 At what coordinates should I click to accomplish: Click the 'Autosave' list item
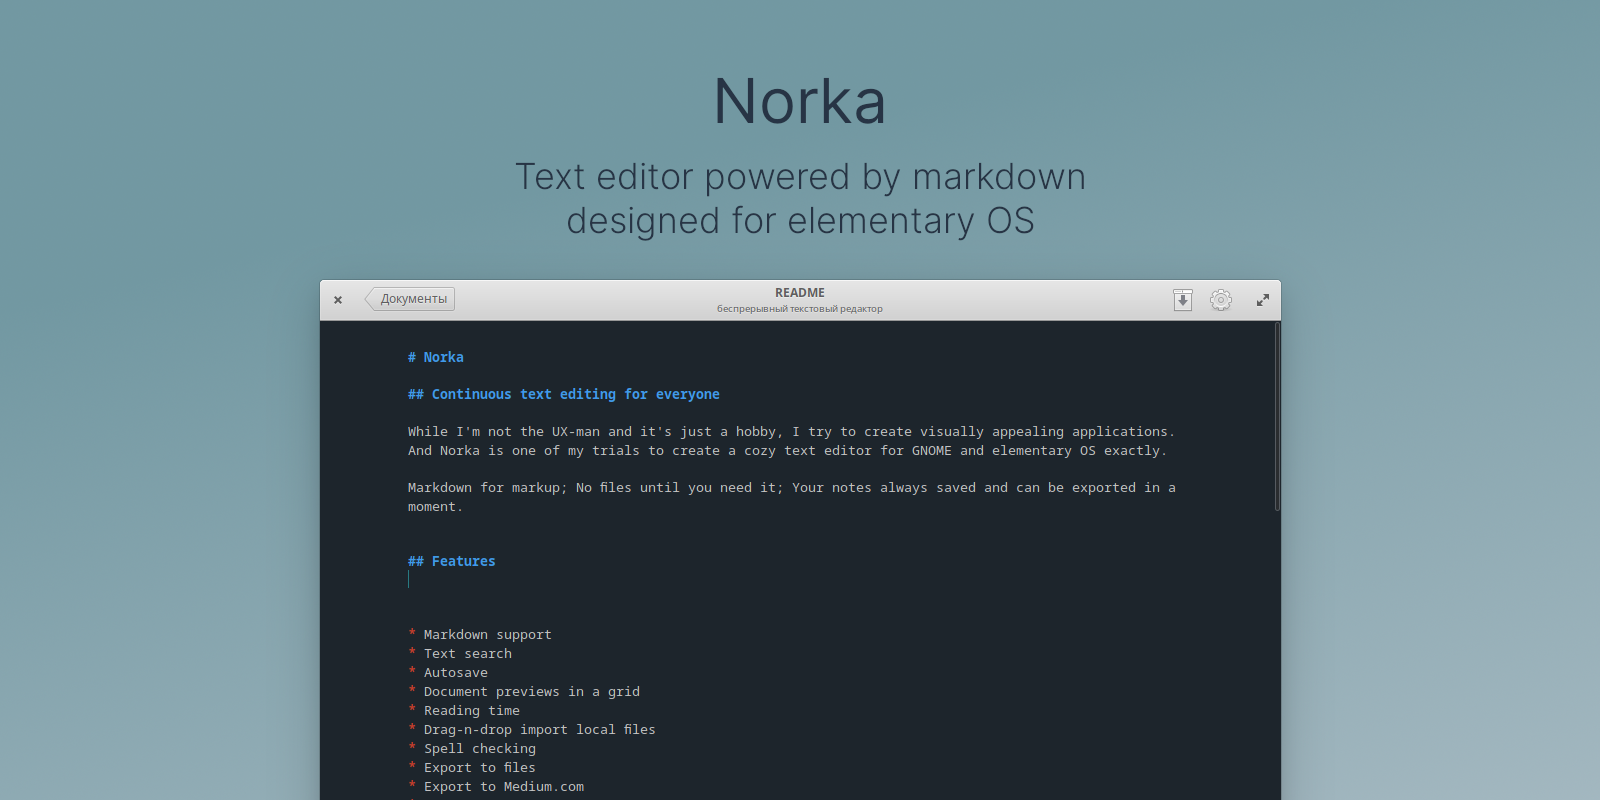(448, 673)
